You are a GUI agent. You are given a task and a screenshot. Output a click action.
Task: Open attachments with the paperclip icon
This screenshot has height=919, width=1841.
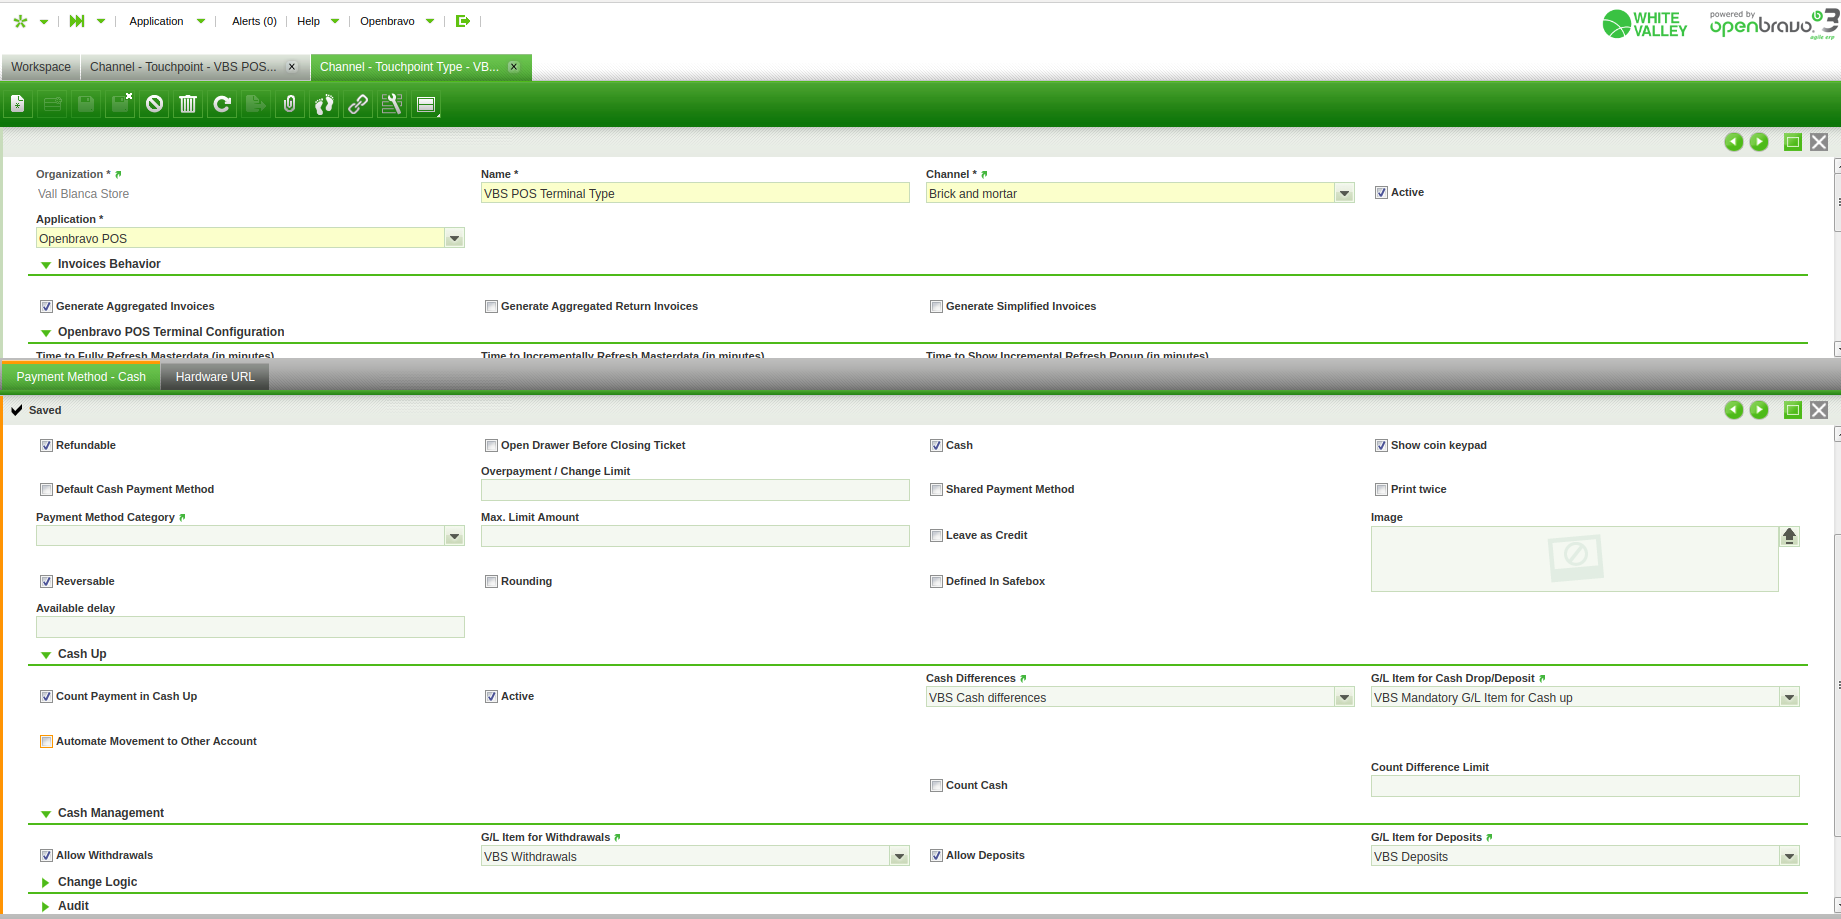[x=290, y=104]
